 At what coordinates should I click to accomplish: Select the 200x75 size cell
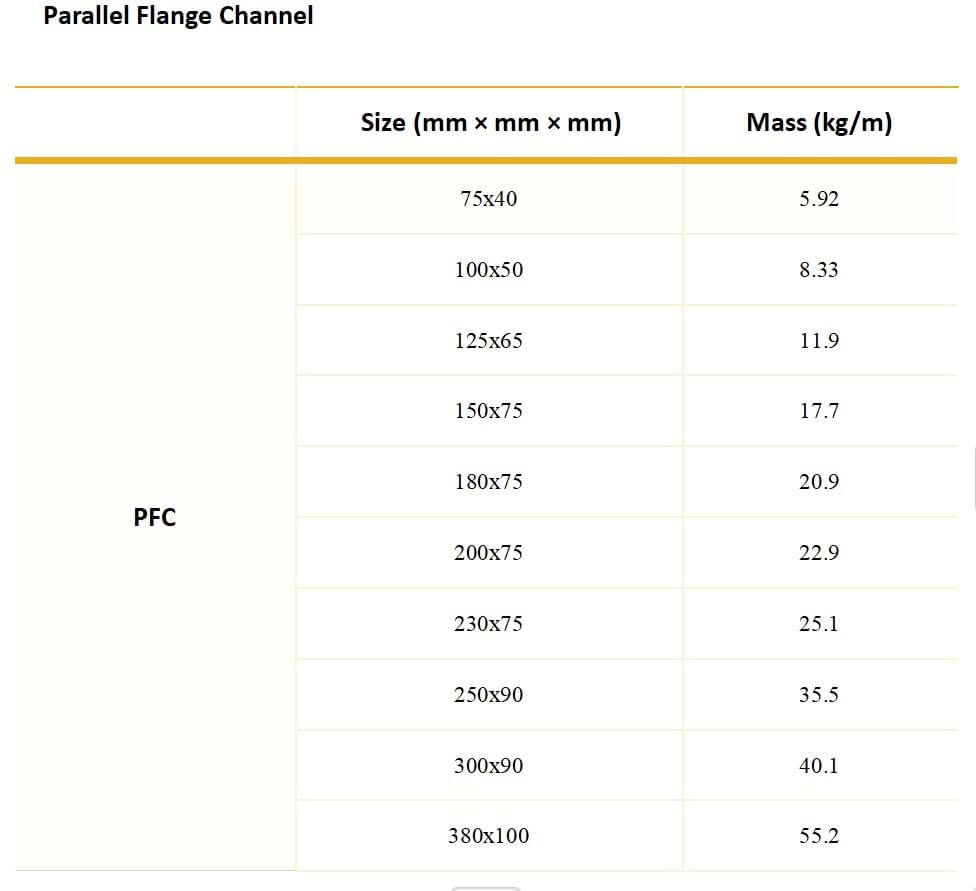tap(489, 553)
